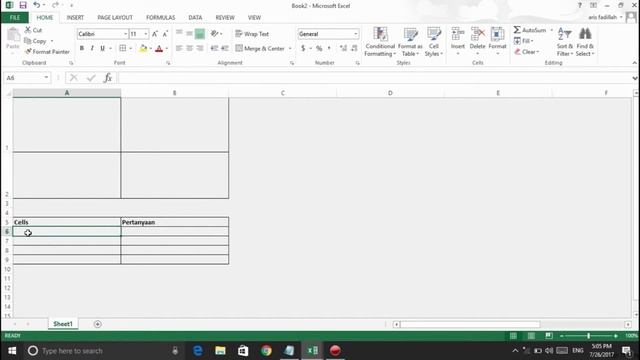Open the FILE tab
This screenshot has width=640, height=360.
[15, 18]
